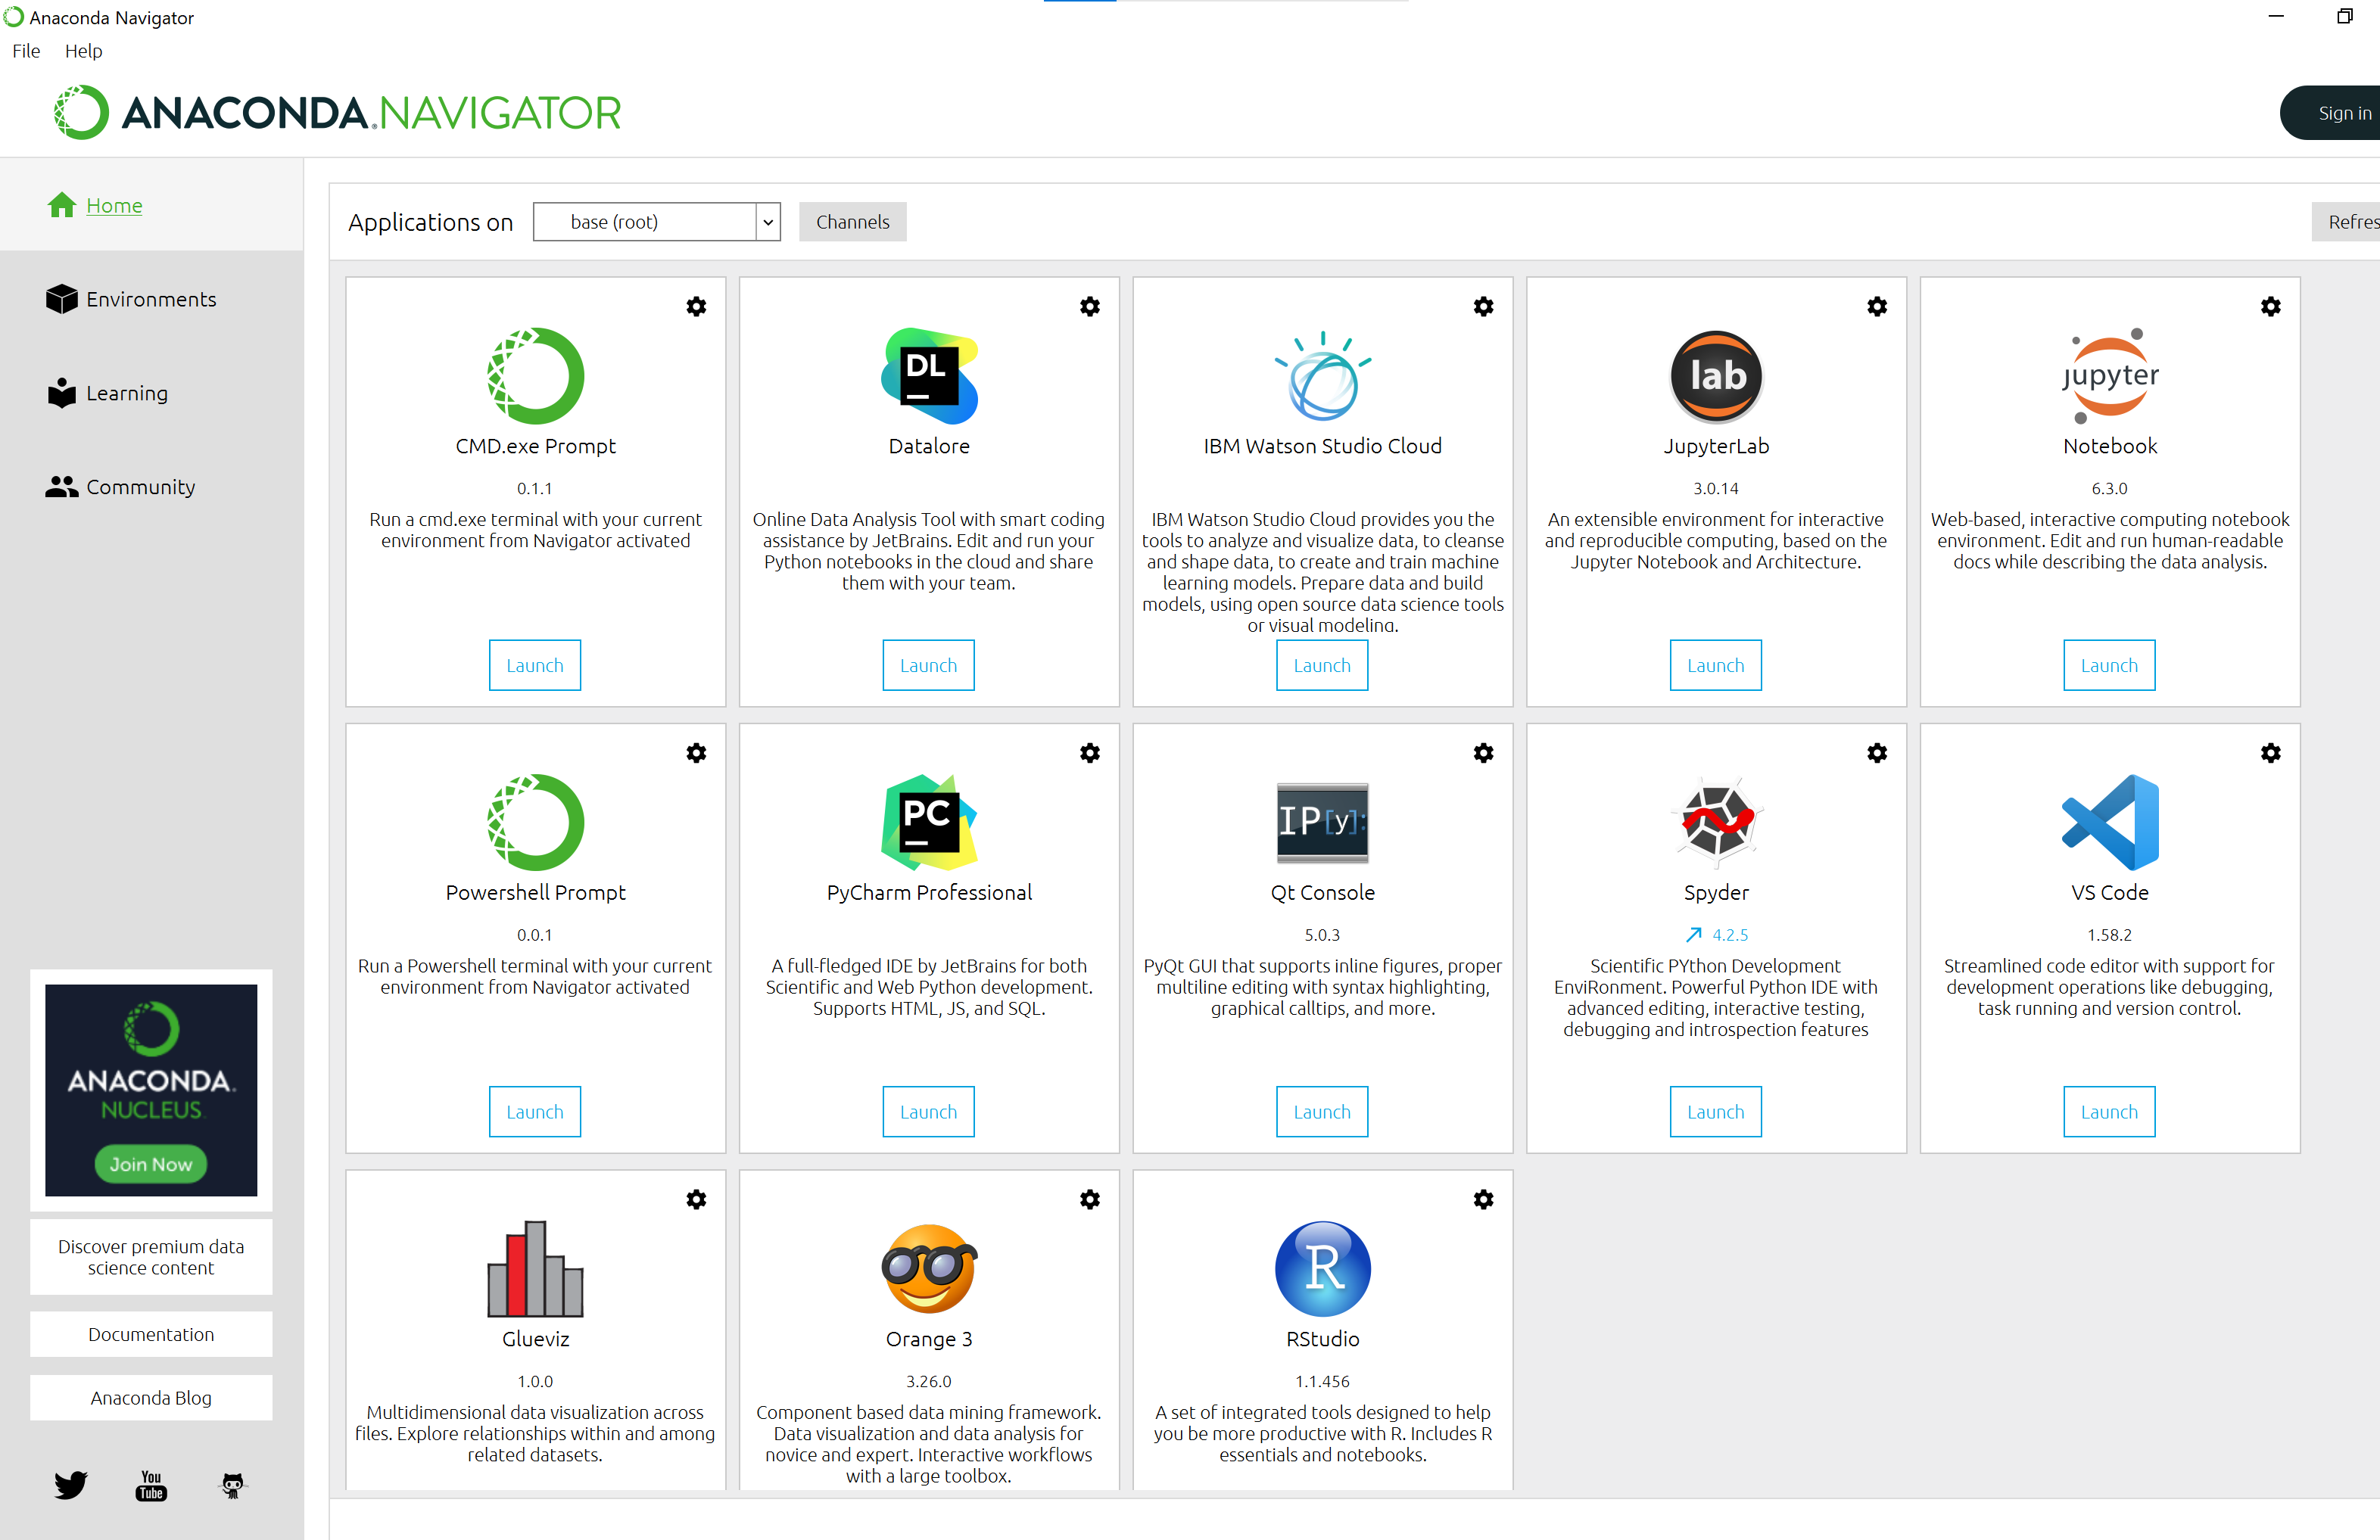Open settings gear on Spyder card
This screenshot has width=2380, height=1540.
point(1877,753)
